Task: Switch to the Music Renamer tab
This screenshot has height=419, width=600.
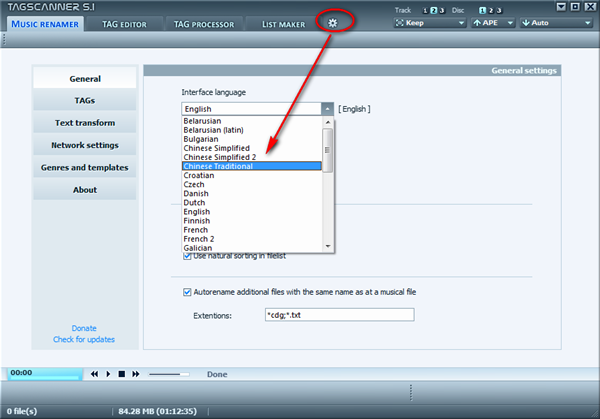Action: 45,24
